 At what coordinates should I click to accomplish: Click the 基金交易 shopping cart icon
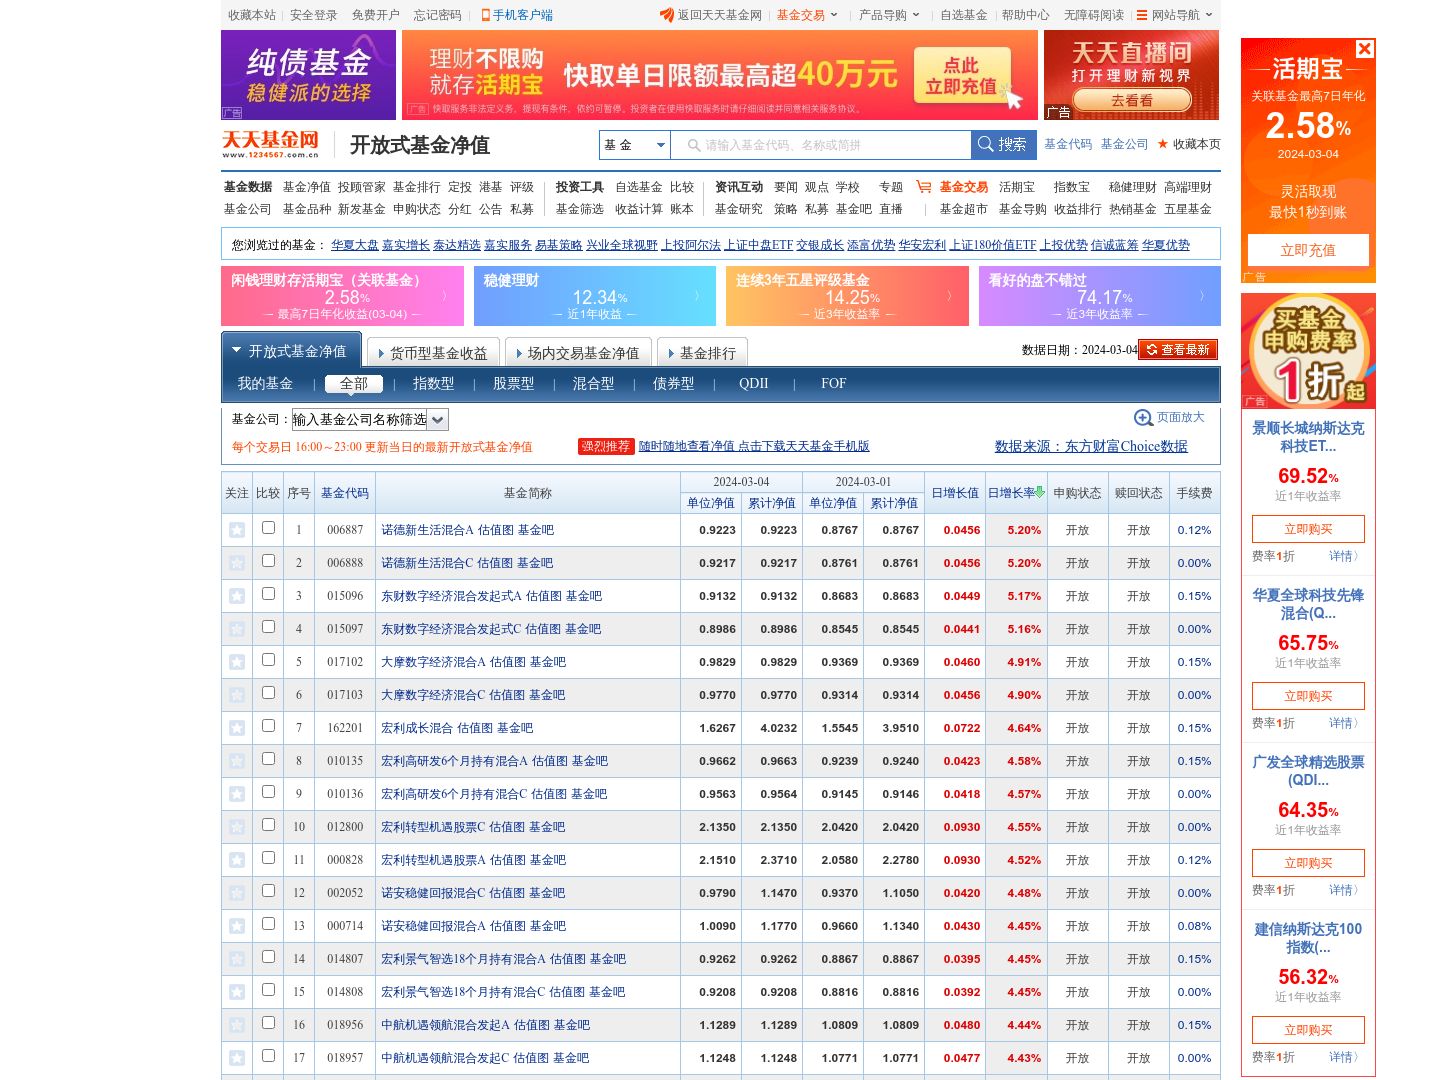923,187
